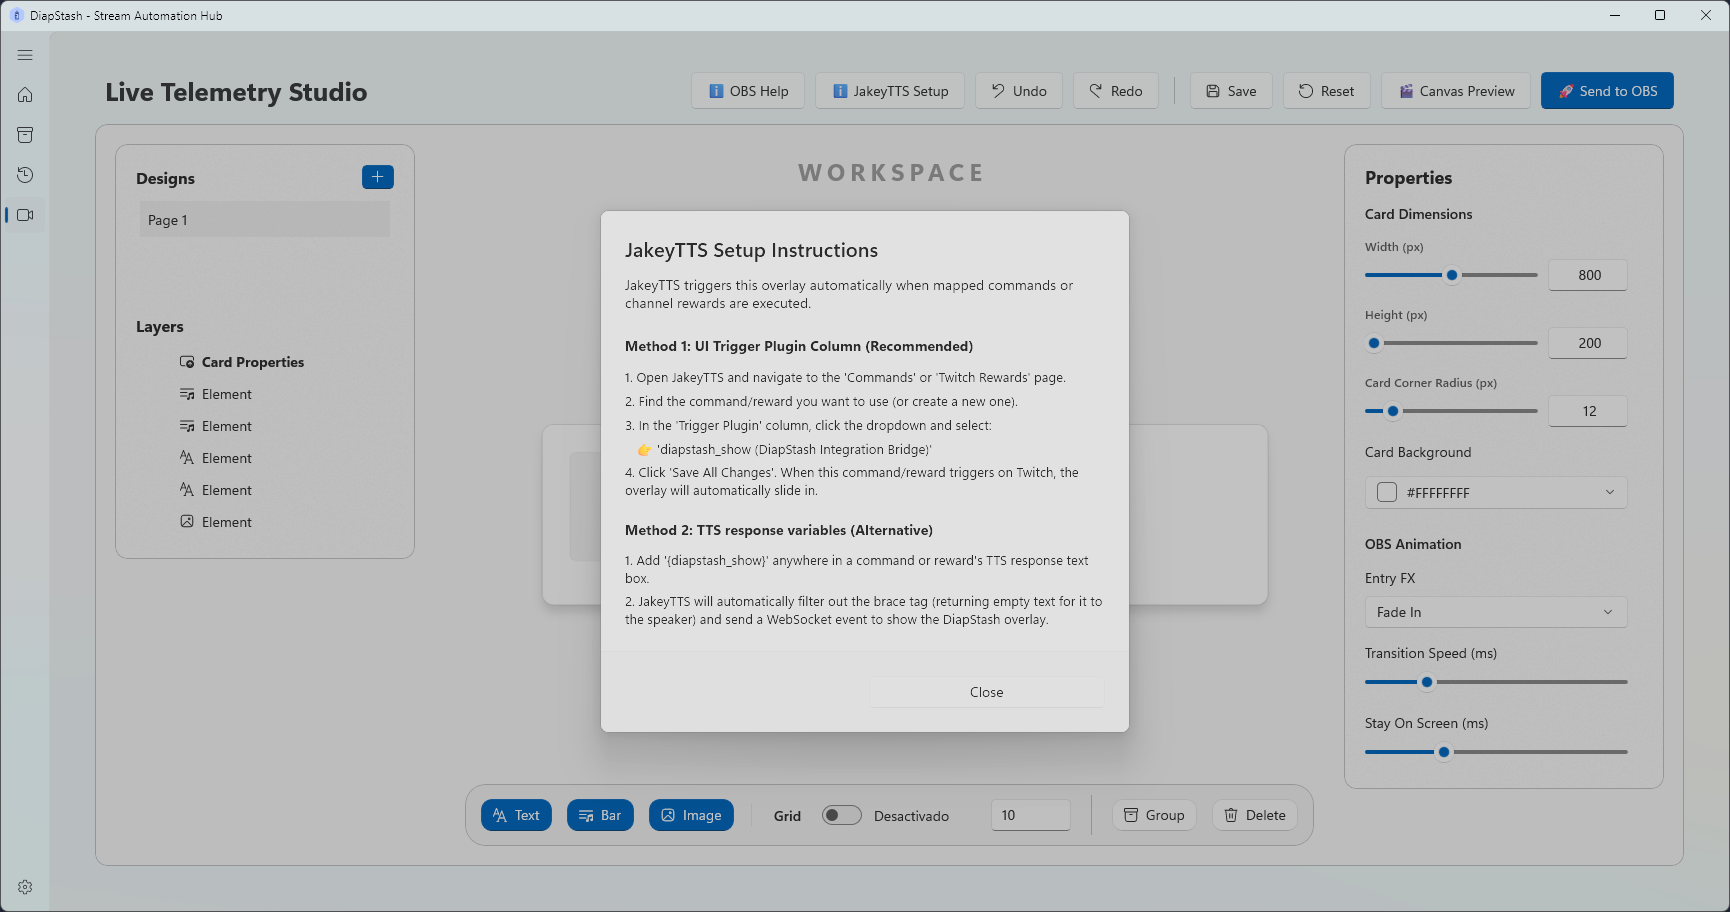
Task: Go to Home in sidebar
Action: [25, 95]
